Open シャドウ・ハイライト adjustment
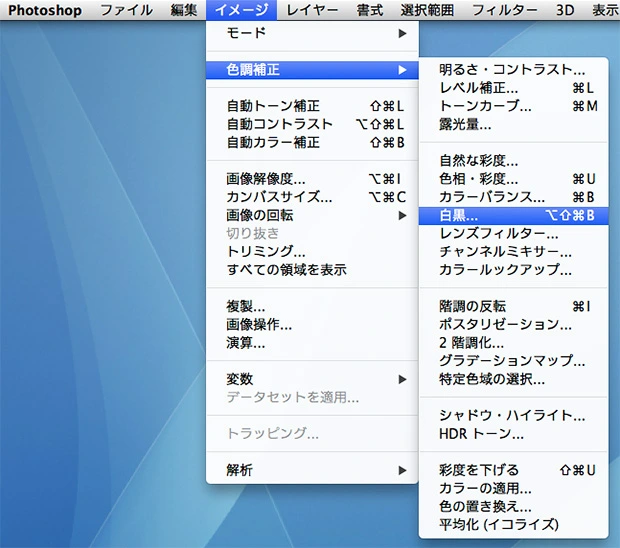Screen dimensions: 620x548 [513, 416]
